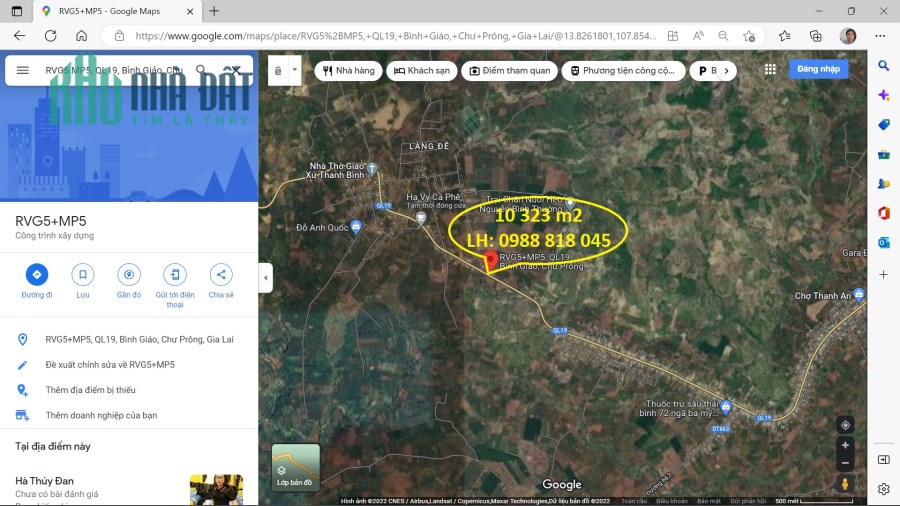Click the red location pin on the map

click(491, 261)
